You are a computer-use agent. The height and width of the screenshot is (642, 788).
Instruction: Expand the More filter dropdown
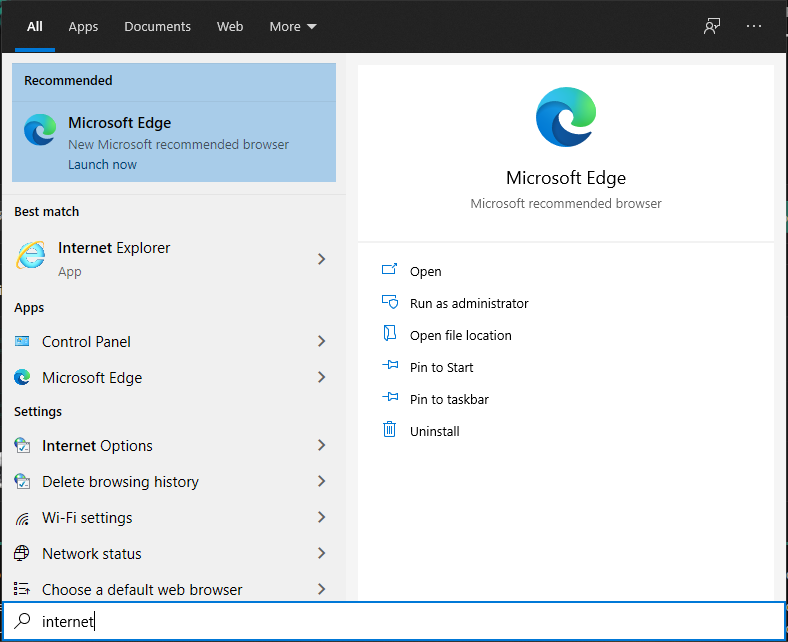292,27
